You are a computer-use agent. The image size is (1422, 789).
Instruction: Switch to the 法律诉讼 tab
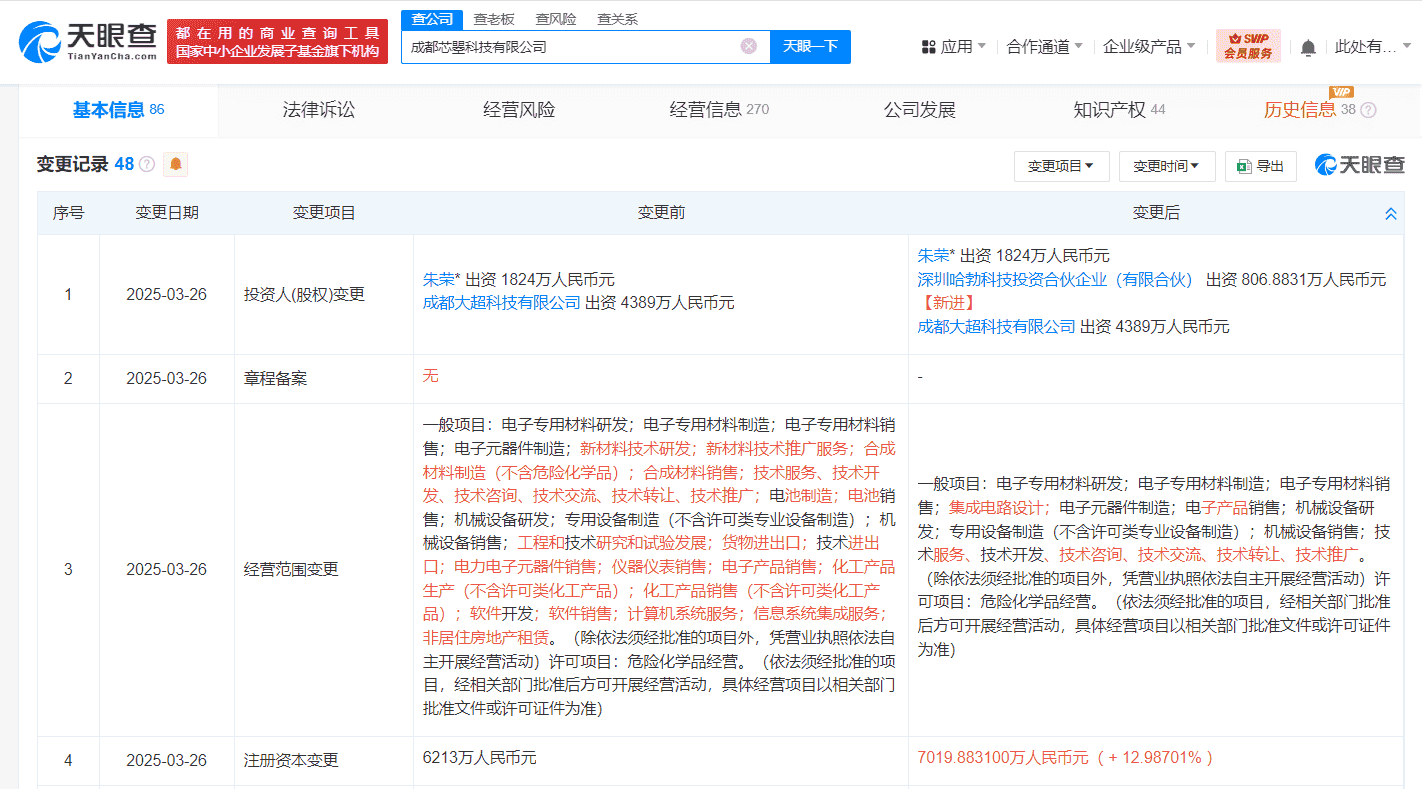coord(319,110)
